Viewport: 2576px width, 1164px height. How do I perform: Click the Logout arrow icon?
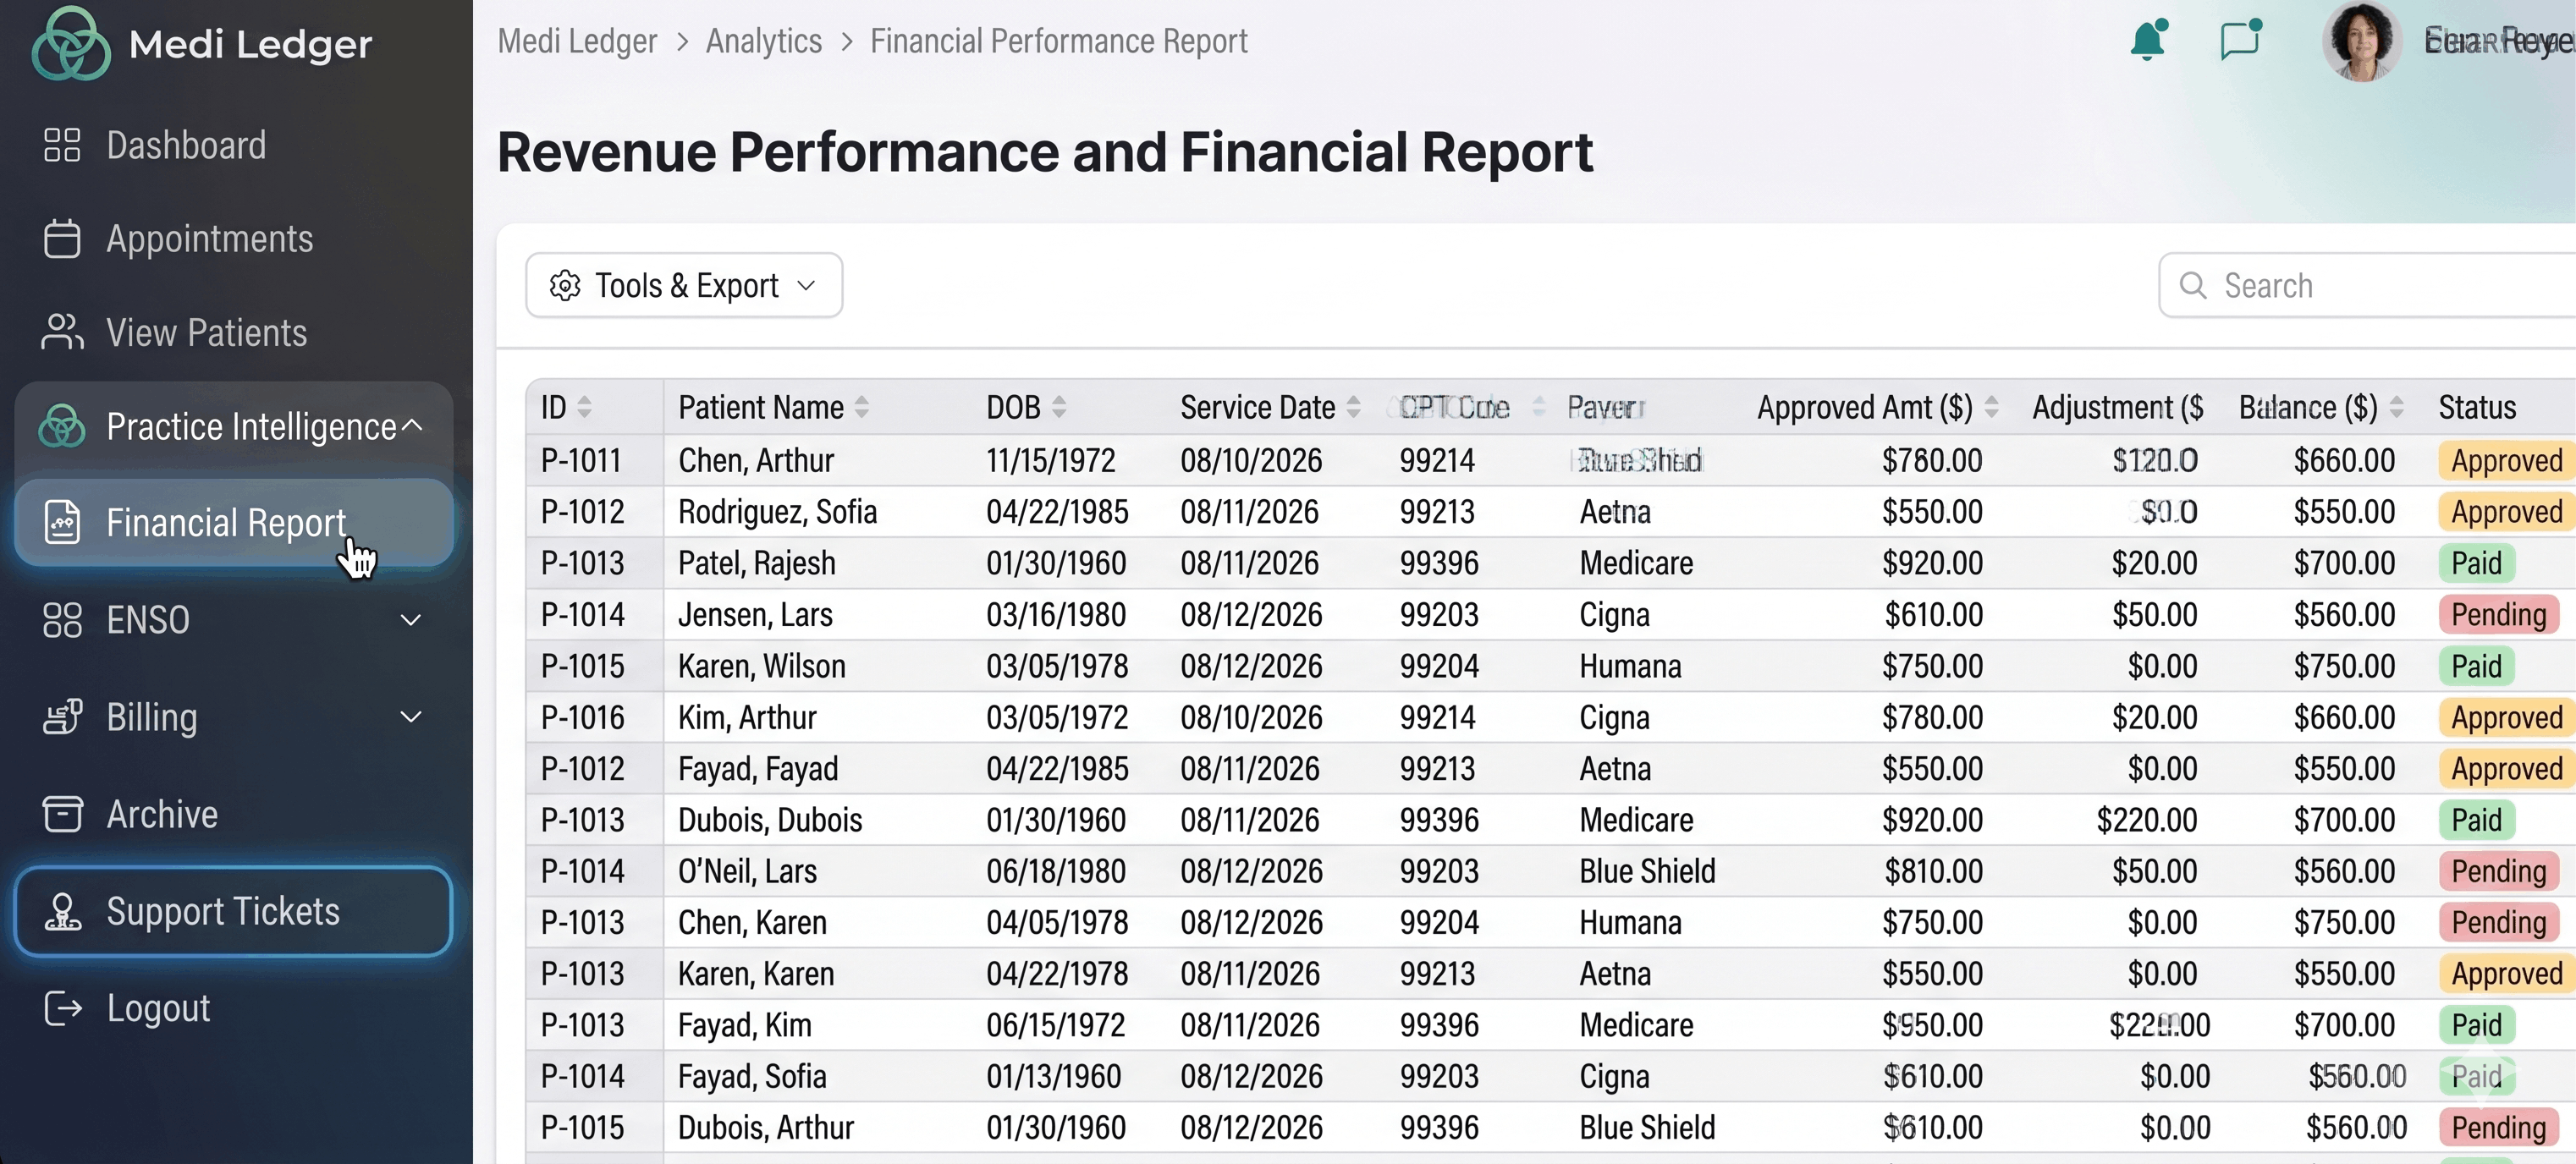coord(62,1008)
